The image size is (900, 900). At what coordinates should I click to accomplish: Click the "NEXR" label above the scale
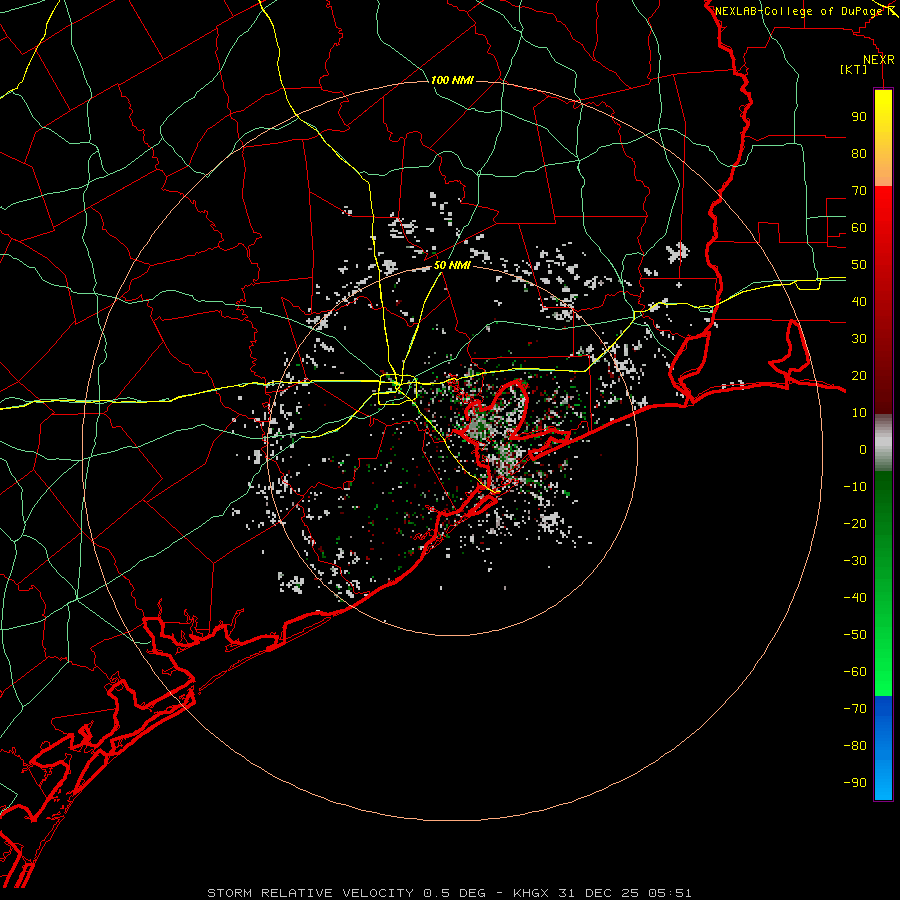click(x=879, y=60)
